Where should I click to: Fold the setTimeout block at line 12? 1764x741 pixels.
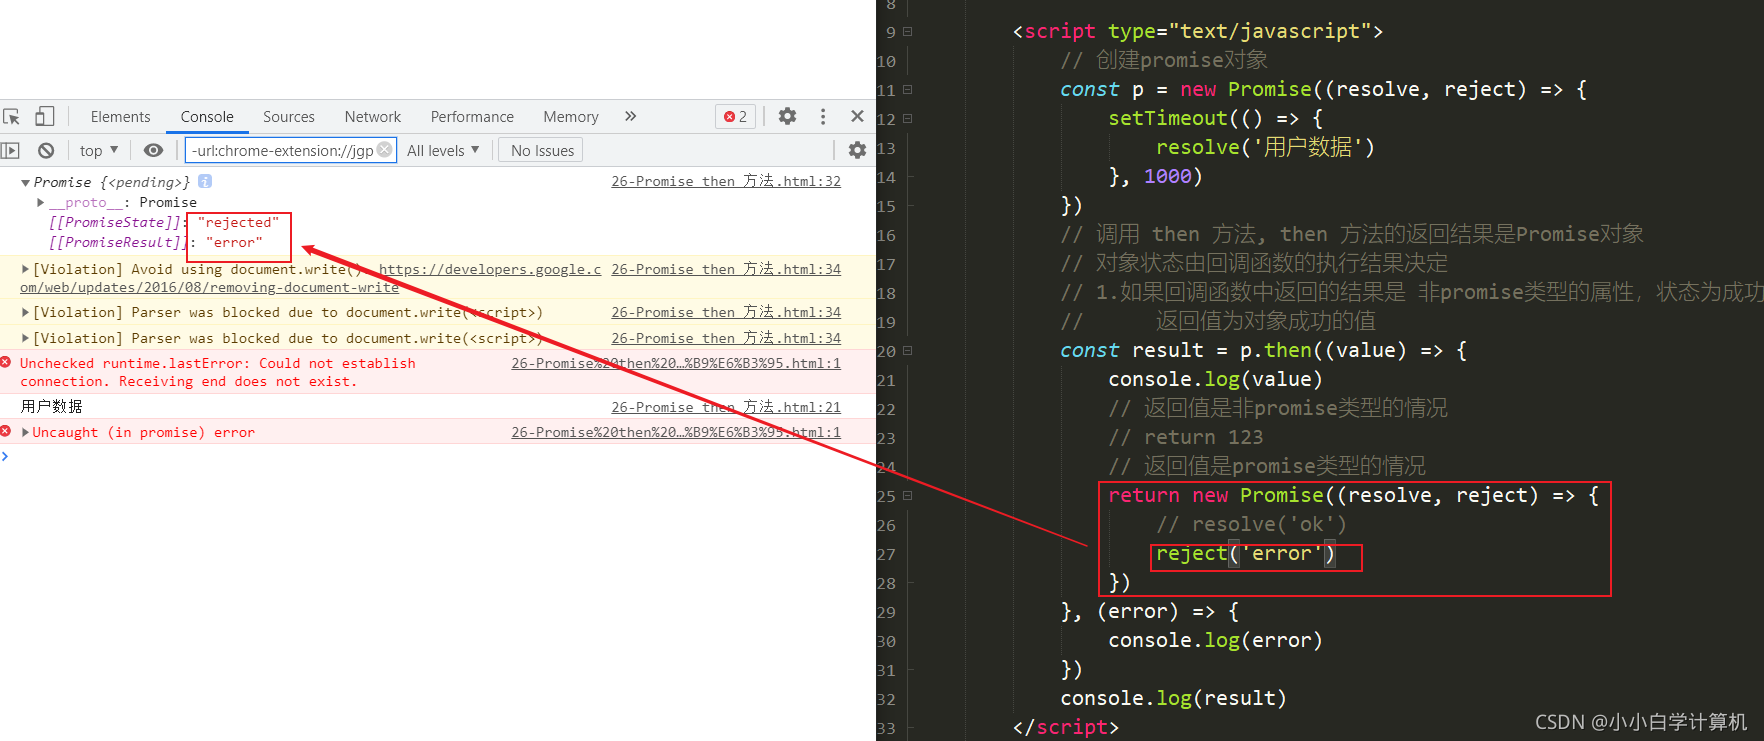[908, 118]
